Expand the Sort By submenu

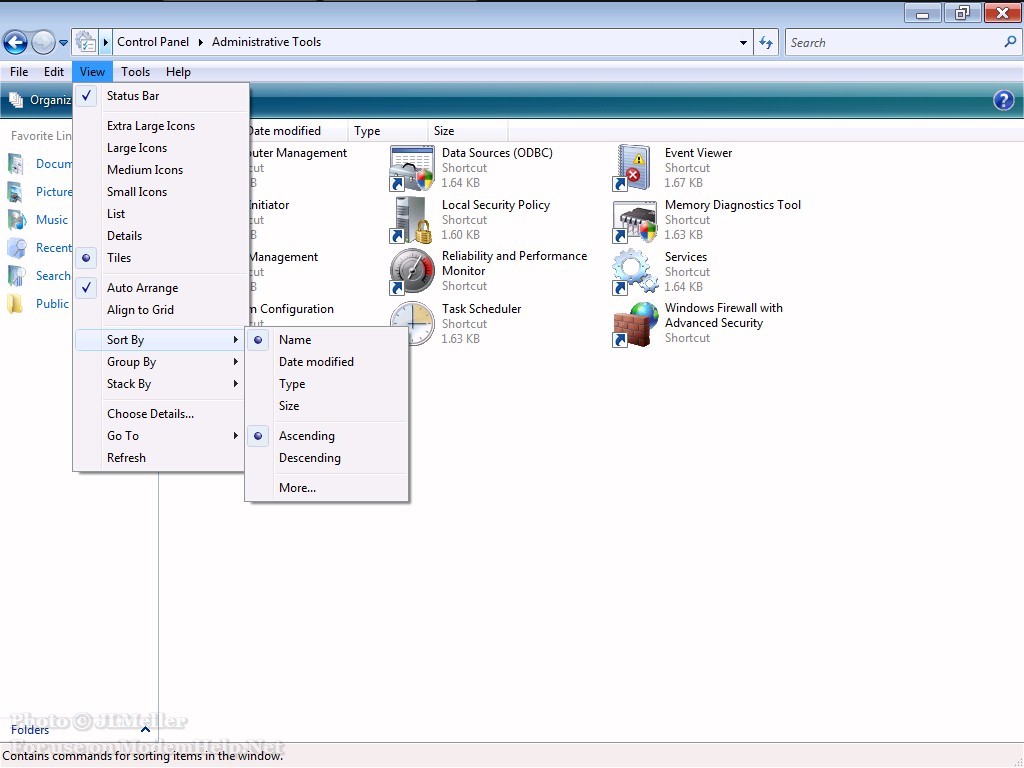(161, 340)
